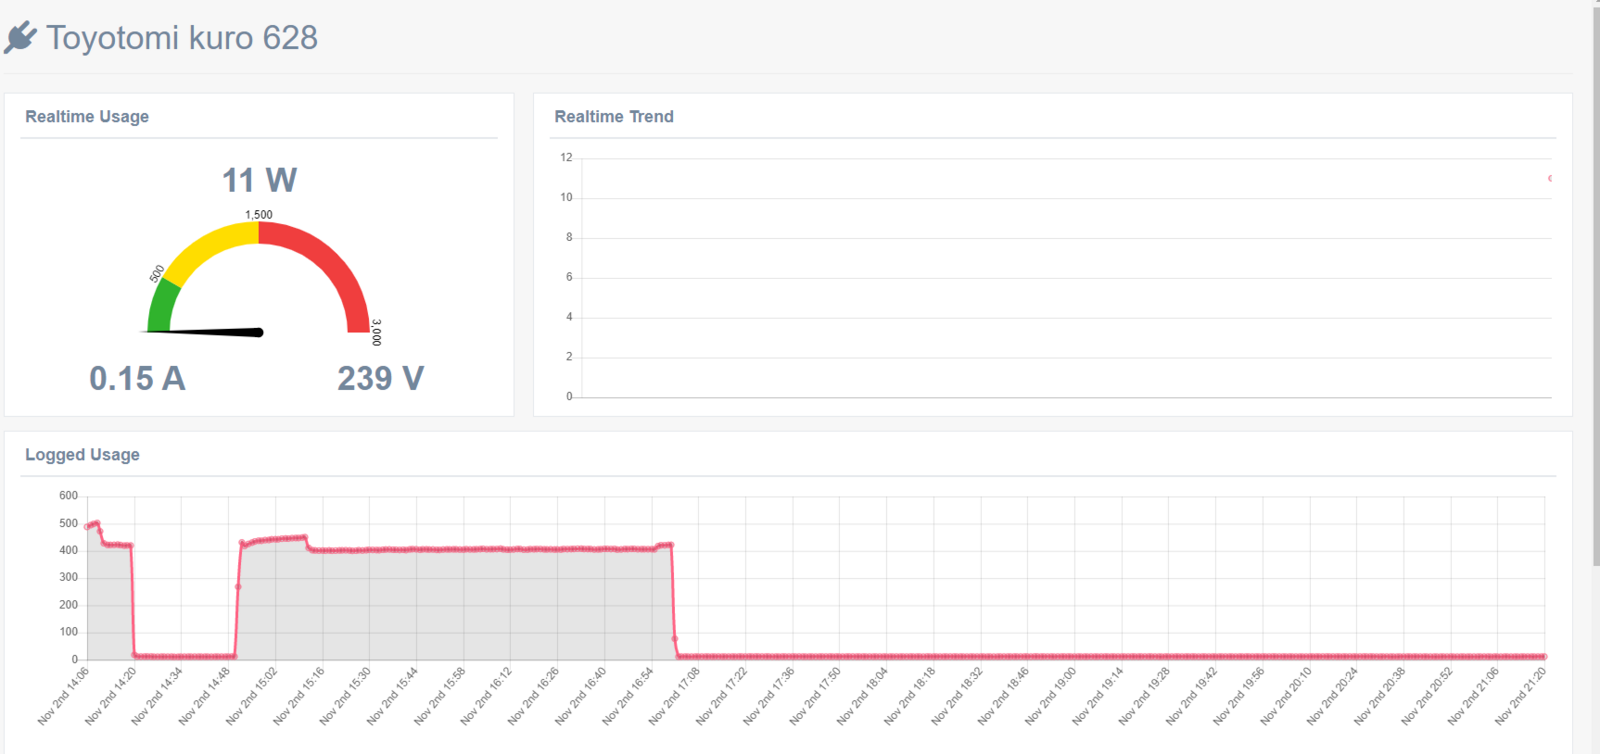Click the mid-rise data point near 270 W
The width and height of the screenshot is (1600, 754).
238,586
